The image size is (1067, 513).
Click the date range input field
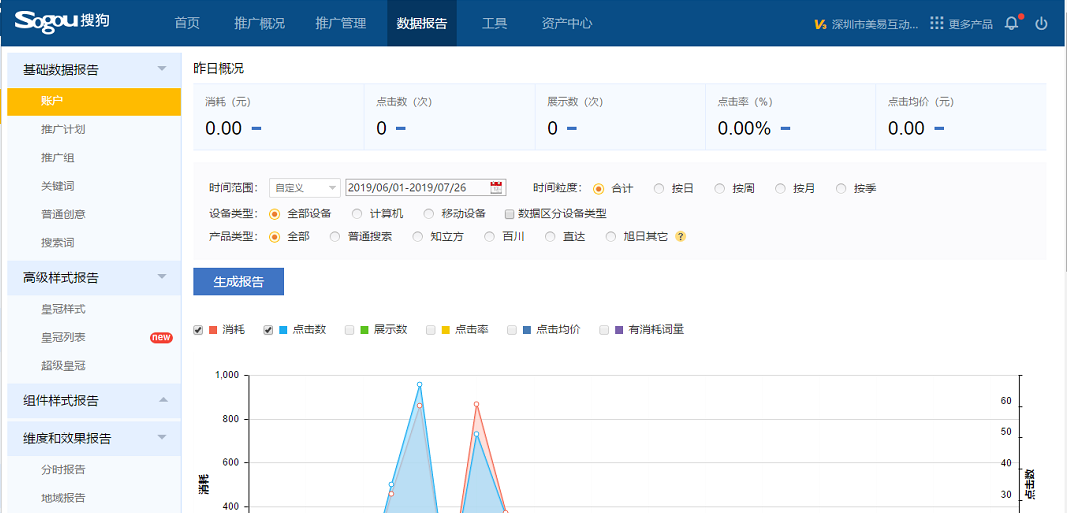pos(425,188)
